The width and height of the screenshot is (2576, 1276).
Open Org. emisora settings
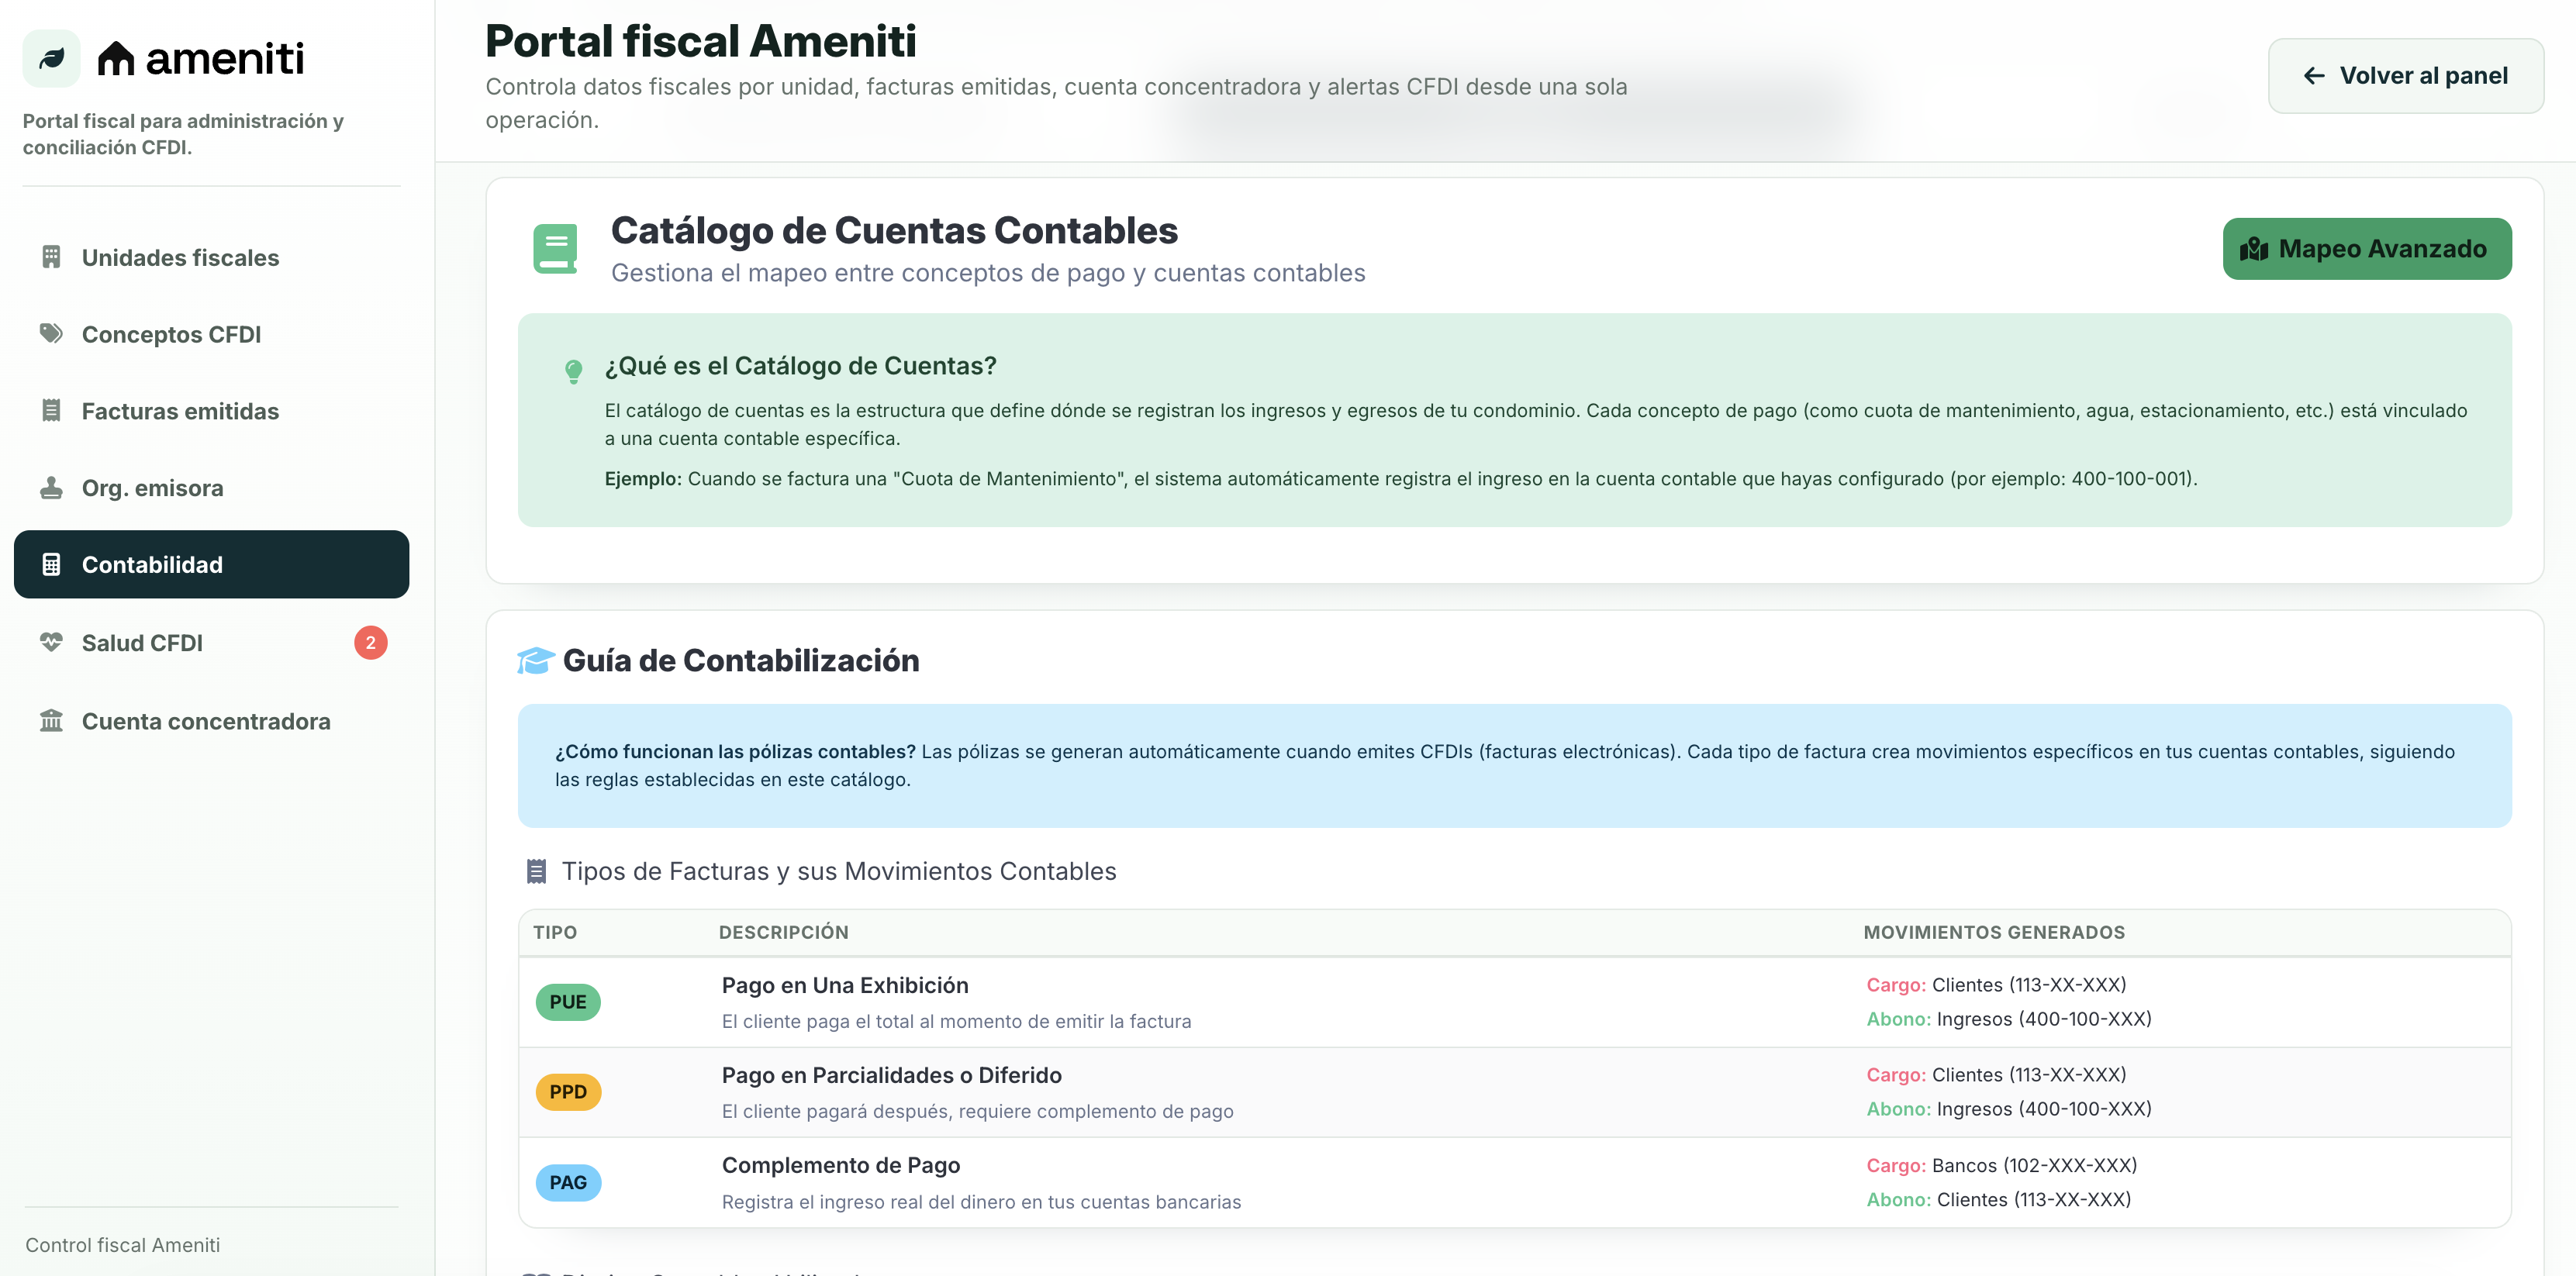212,488
